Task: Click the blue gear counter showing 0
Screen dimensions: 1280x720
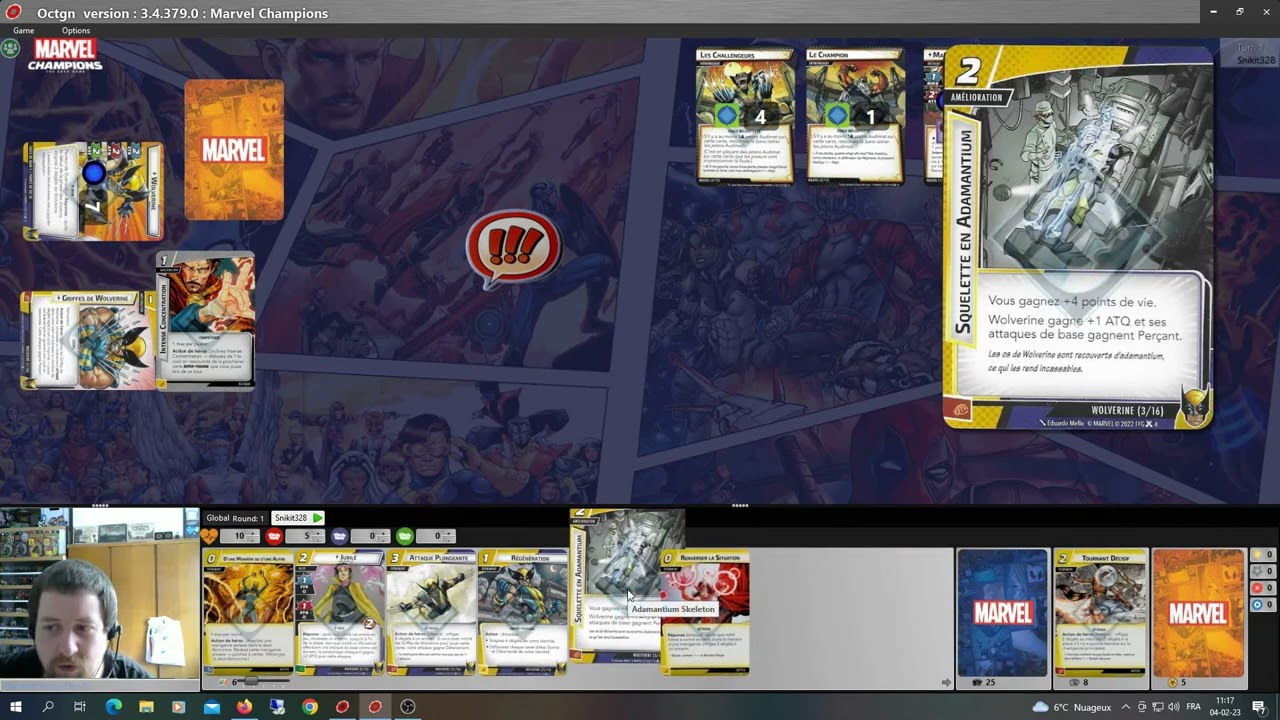Action: point(1263,604)
